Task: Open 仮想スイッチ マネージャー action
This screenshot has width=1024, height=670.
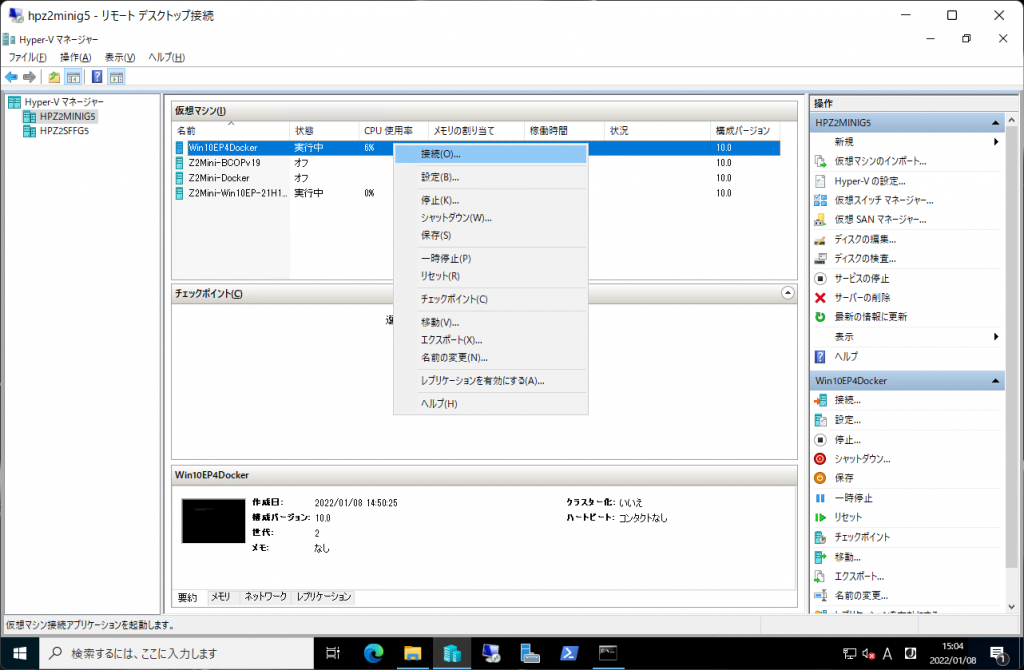Action: click(884, 200)
